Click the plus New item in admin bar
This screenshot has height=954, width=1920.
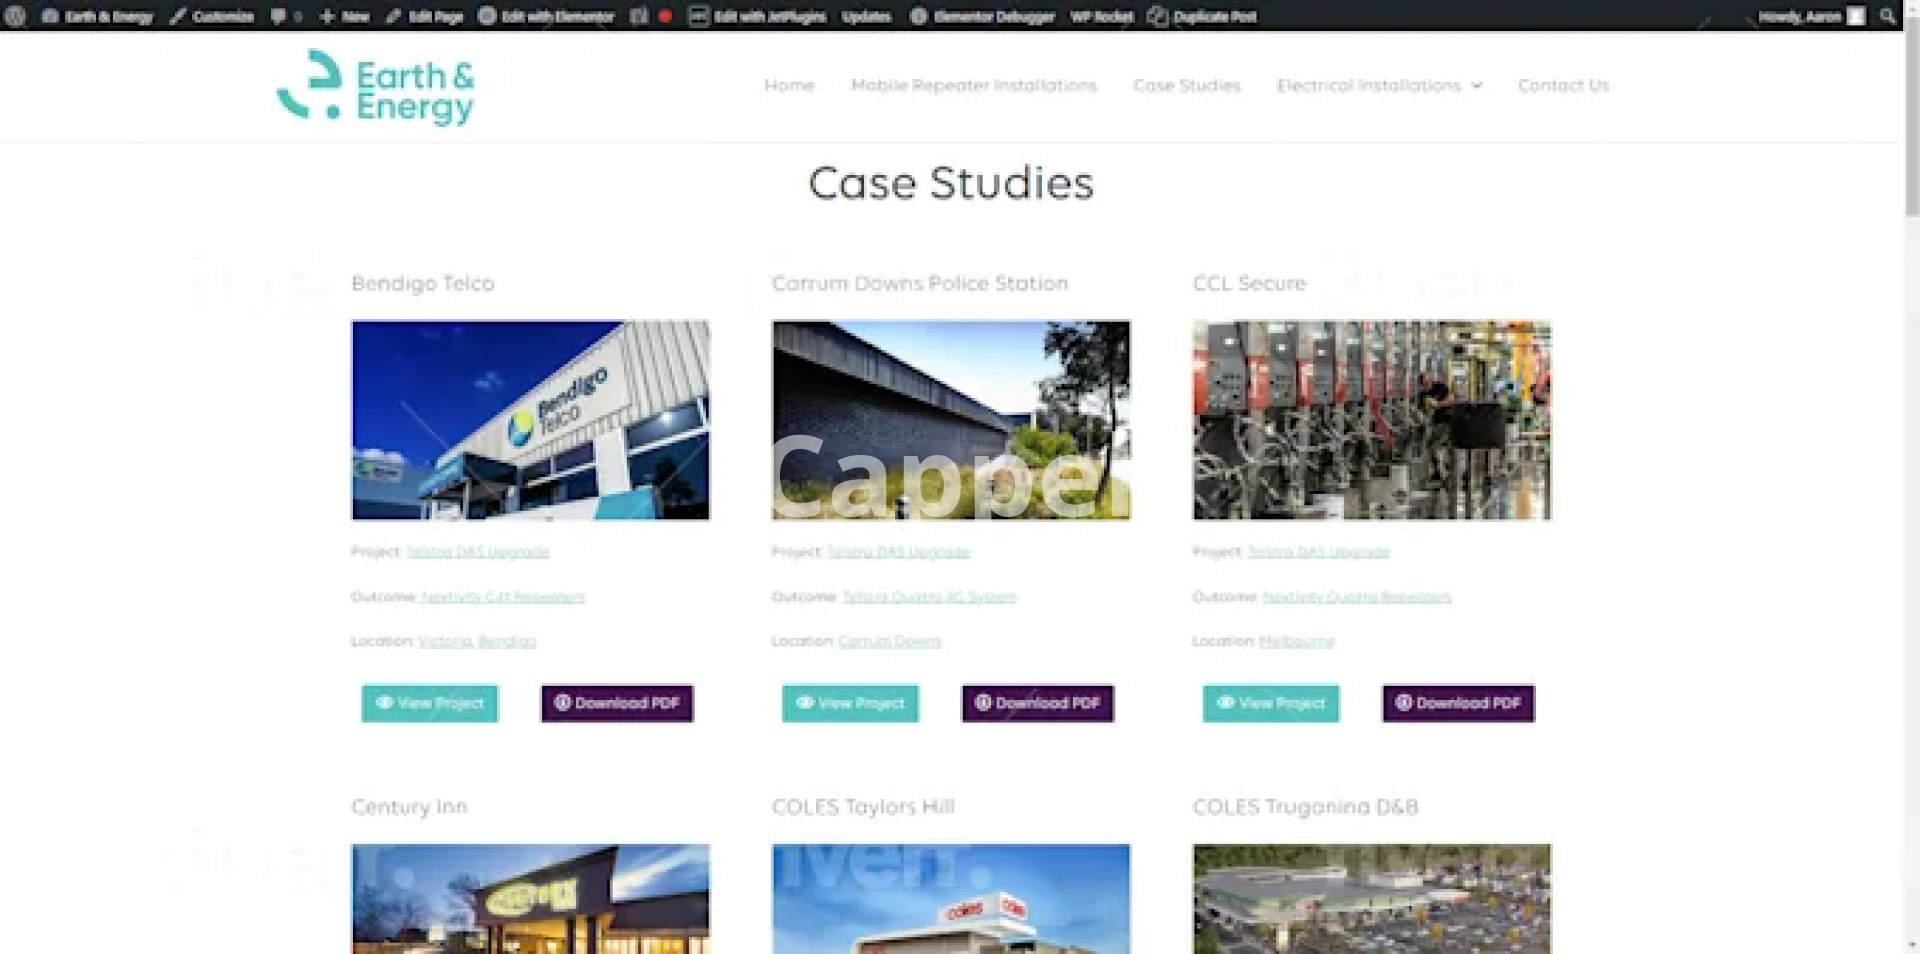coord(344,16)
